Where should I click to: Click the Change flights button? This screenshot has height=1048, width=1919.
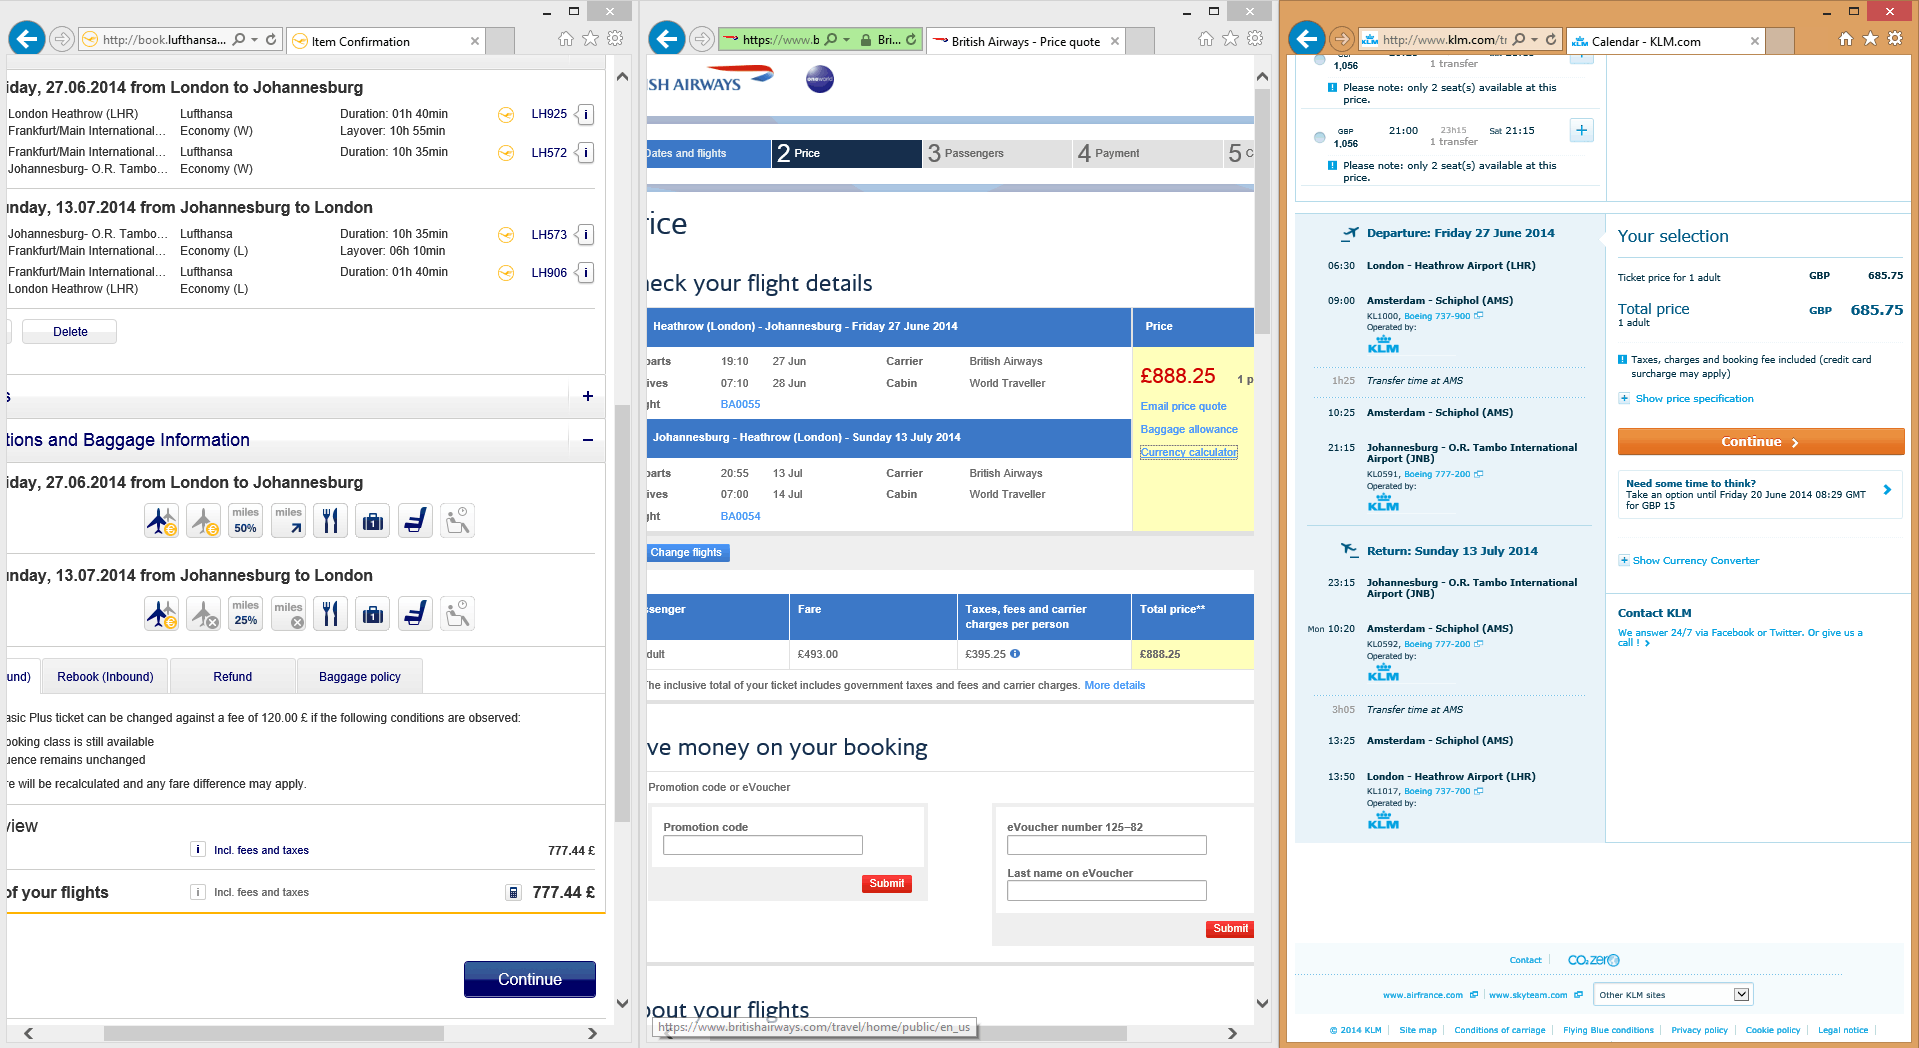click(x=686, y=553)
